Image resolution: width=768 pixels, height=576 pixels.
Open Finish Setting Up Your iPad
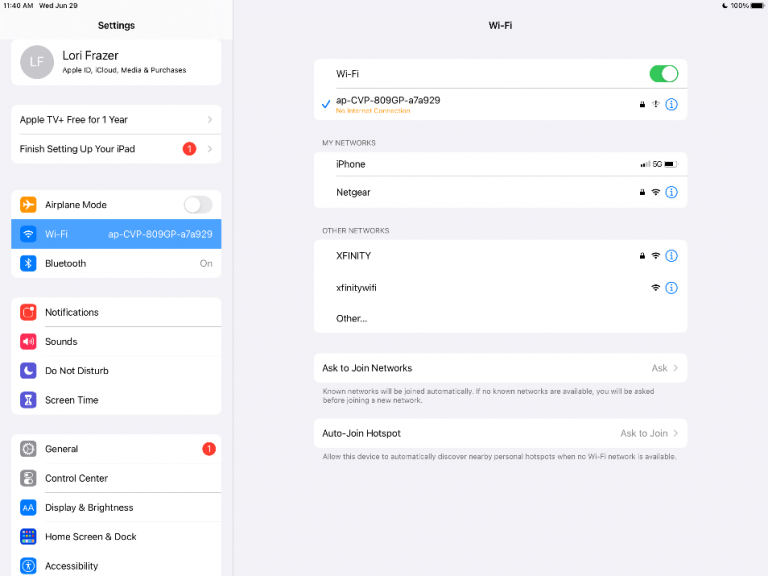pos(116,149)
